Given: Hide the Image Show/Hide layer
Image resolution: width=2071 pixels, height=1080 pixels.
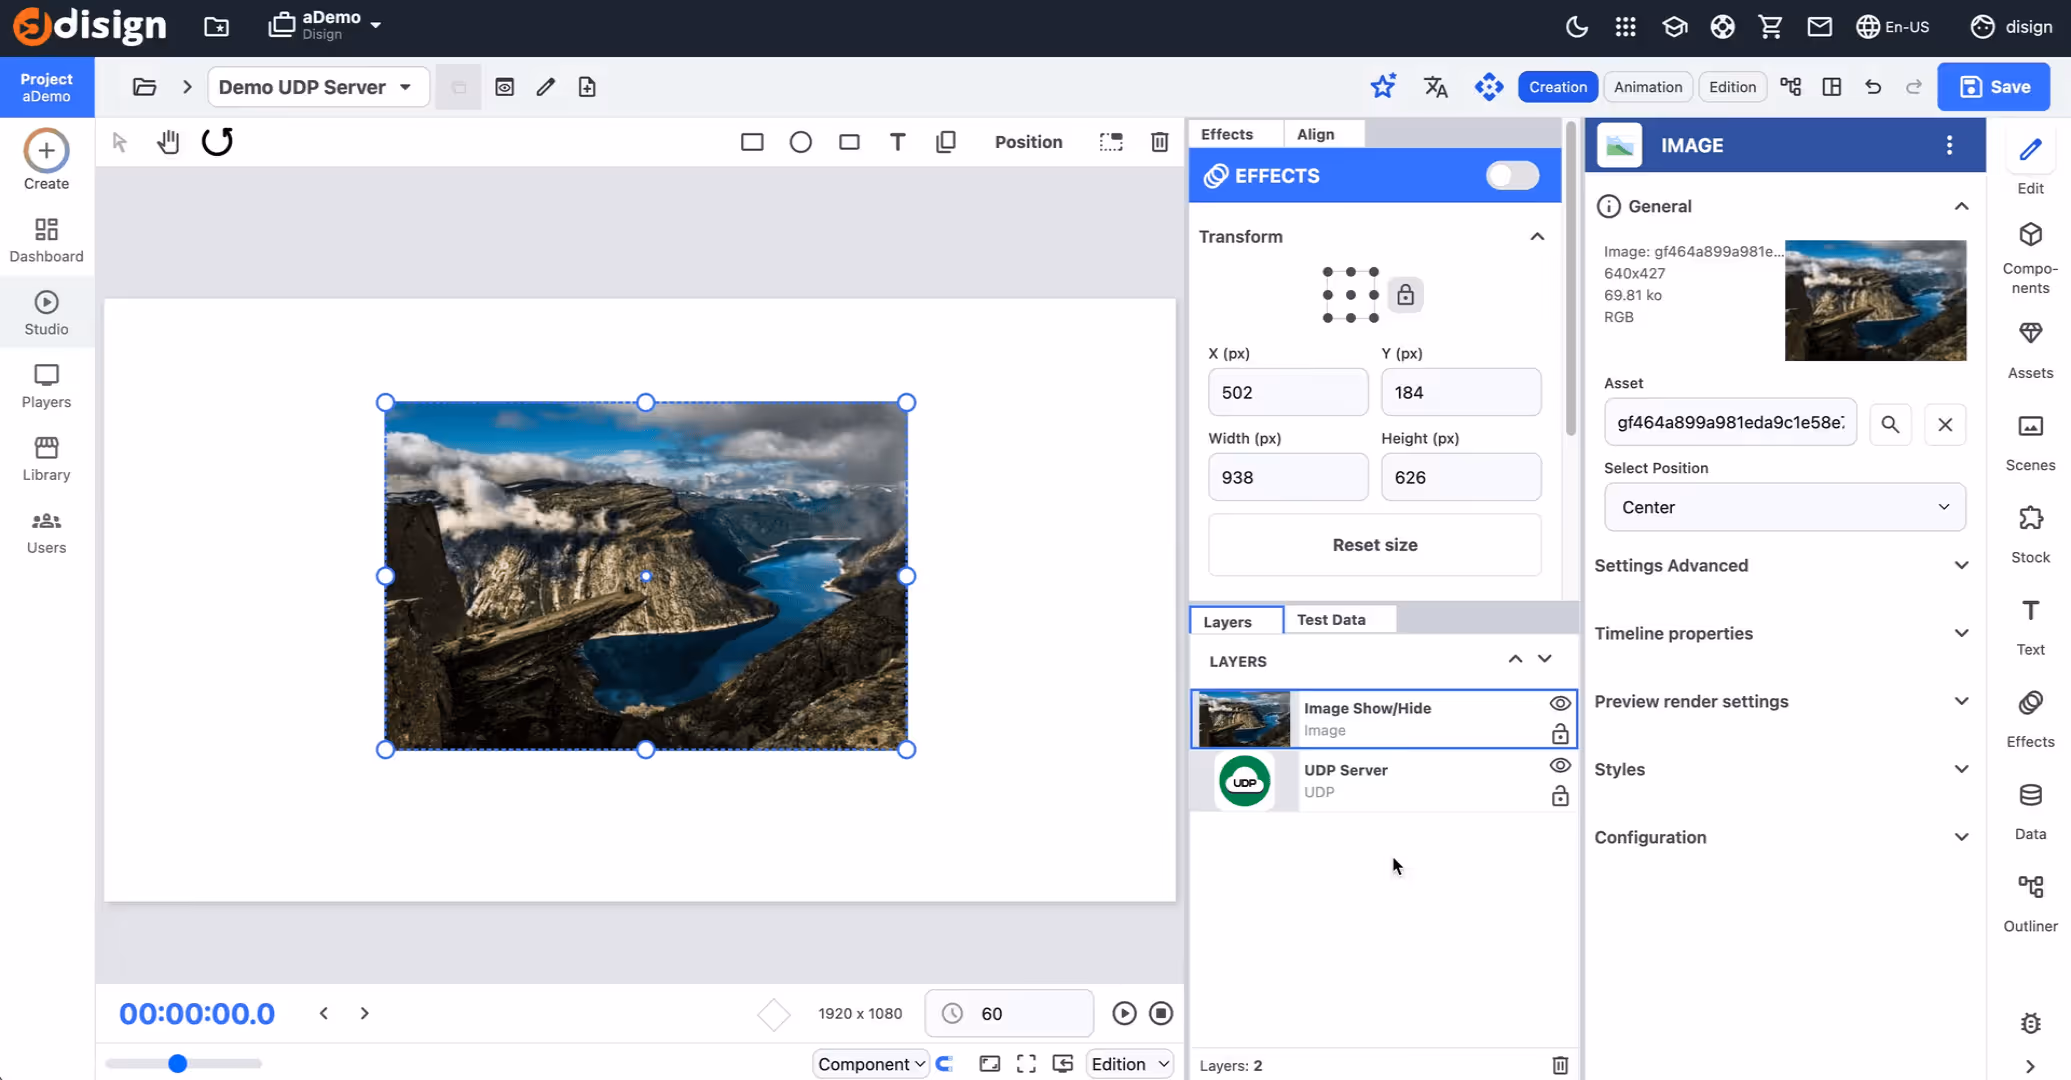Looking at the screenshot, I should [1559, 704].
